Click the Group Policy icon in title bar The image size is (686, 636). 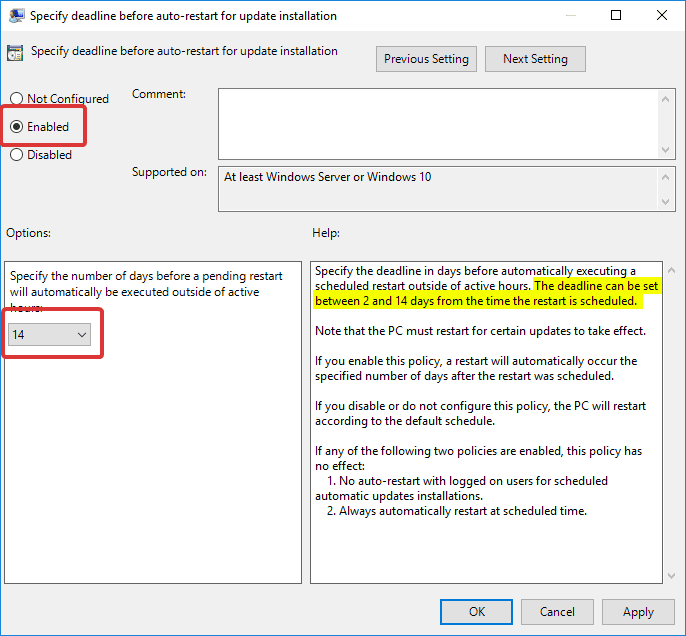16,16
